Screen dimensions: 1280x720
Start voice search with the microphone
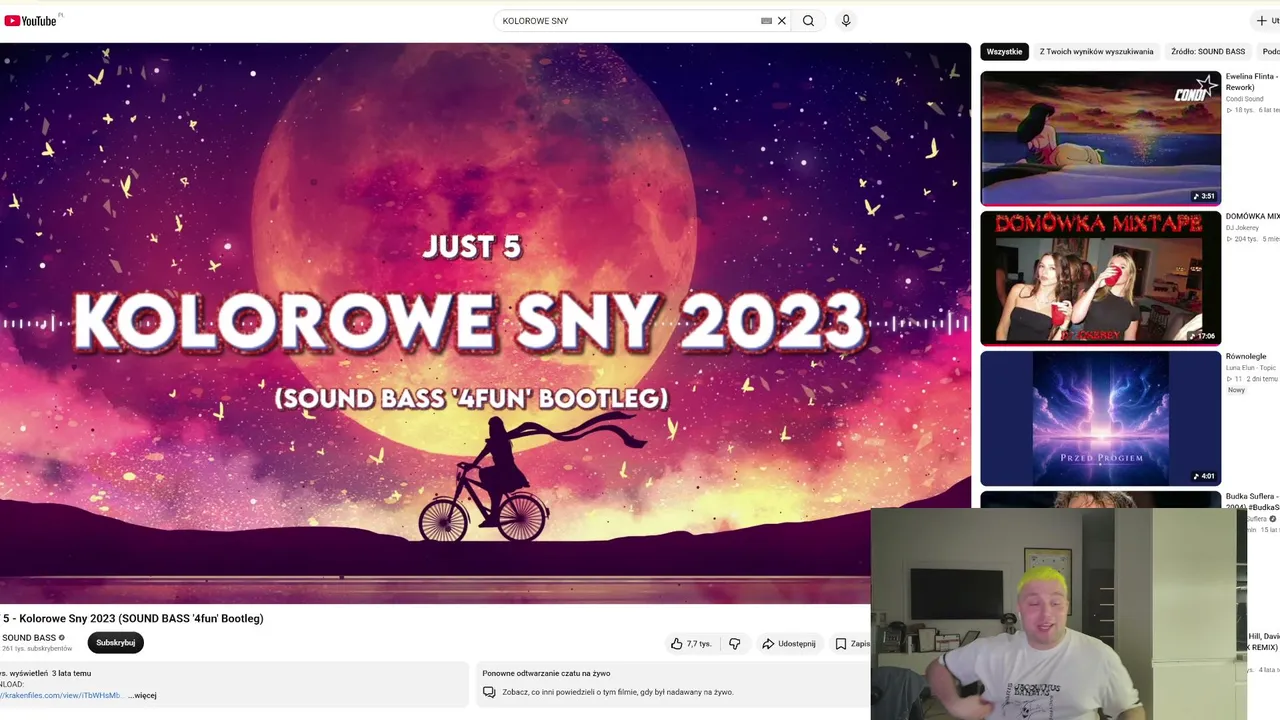pyautogui.click(x=846, y=20)
